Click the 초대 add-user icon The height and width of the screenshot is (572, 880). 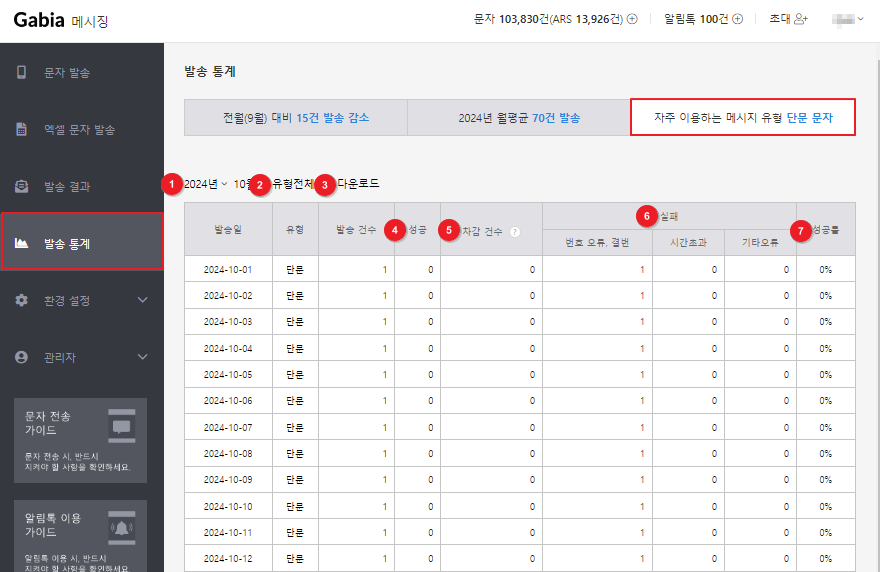point(801,19)
